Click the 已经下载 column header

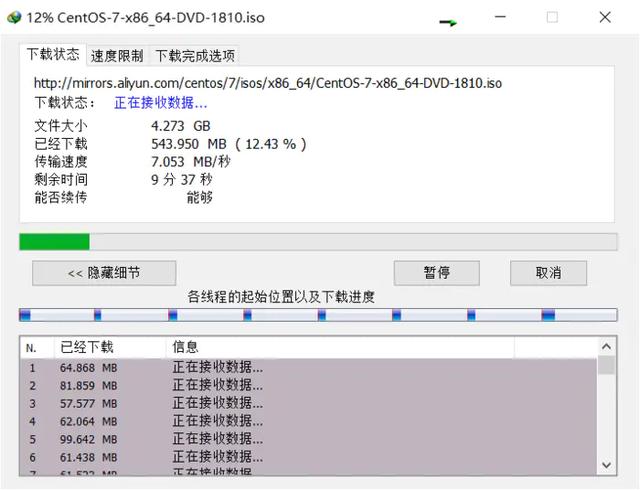click(x=110, y=347)
